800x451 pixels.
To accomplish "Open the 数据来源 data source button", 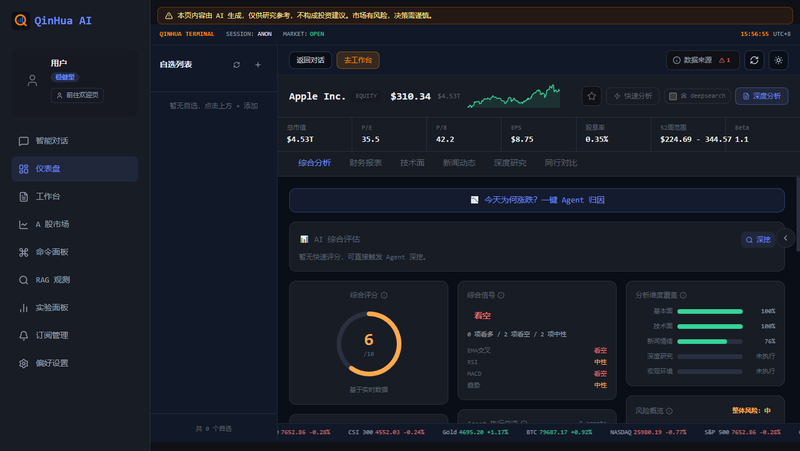I will (x=702, y=60).
